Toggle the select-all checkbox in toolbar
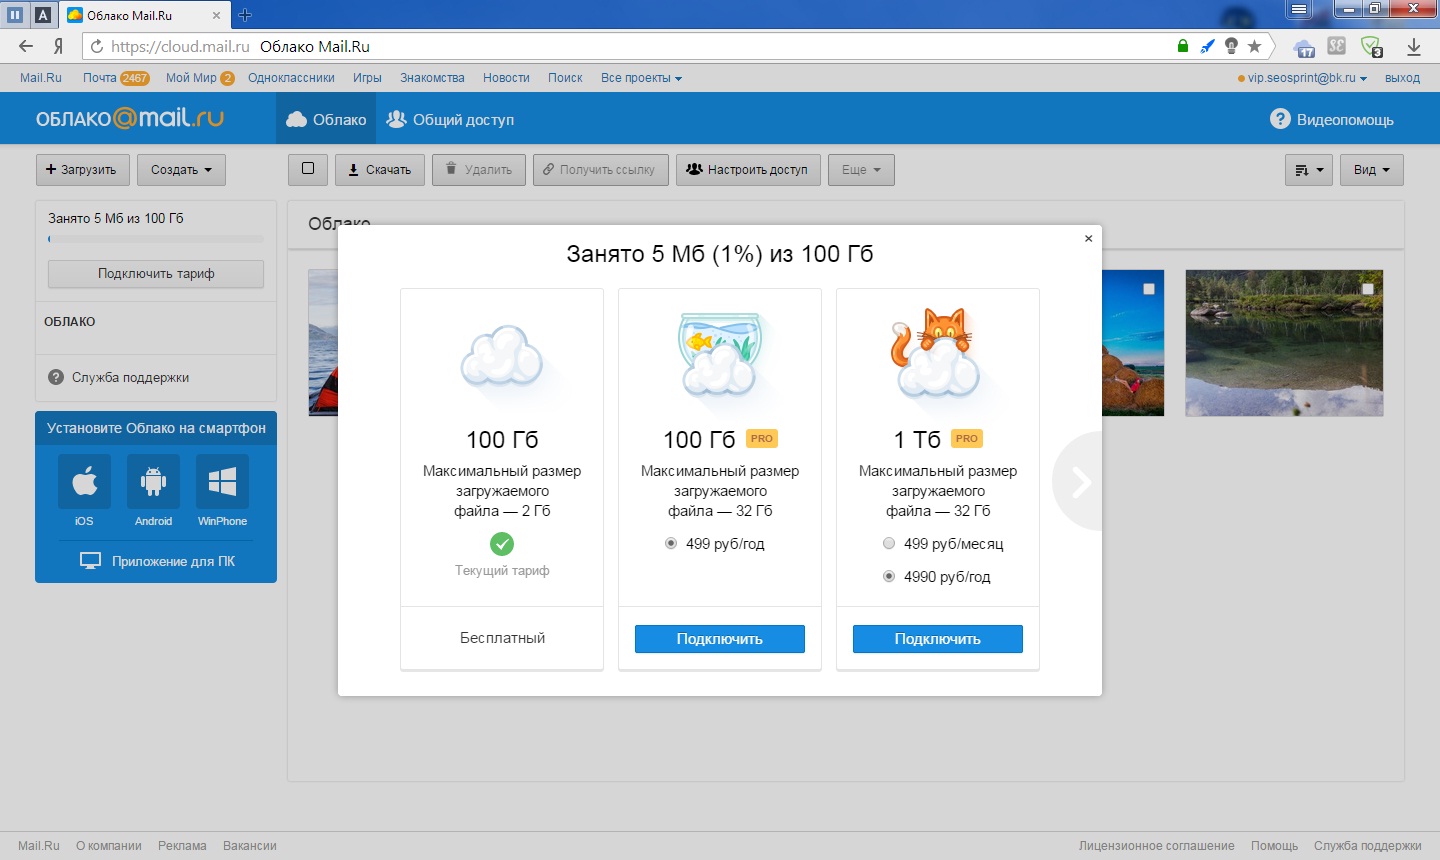Screen dimensions: 1440x860 (x=308, y=169)
